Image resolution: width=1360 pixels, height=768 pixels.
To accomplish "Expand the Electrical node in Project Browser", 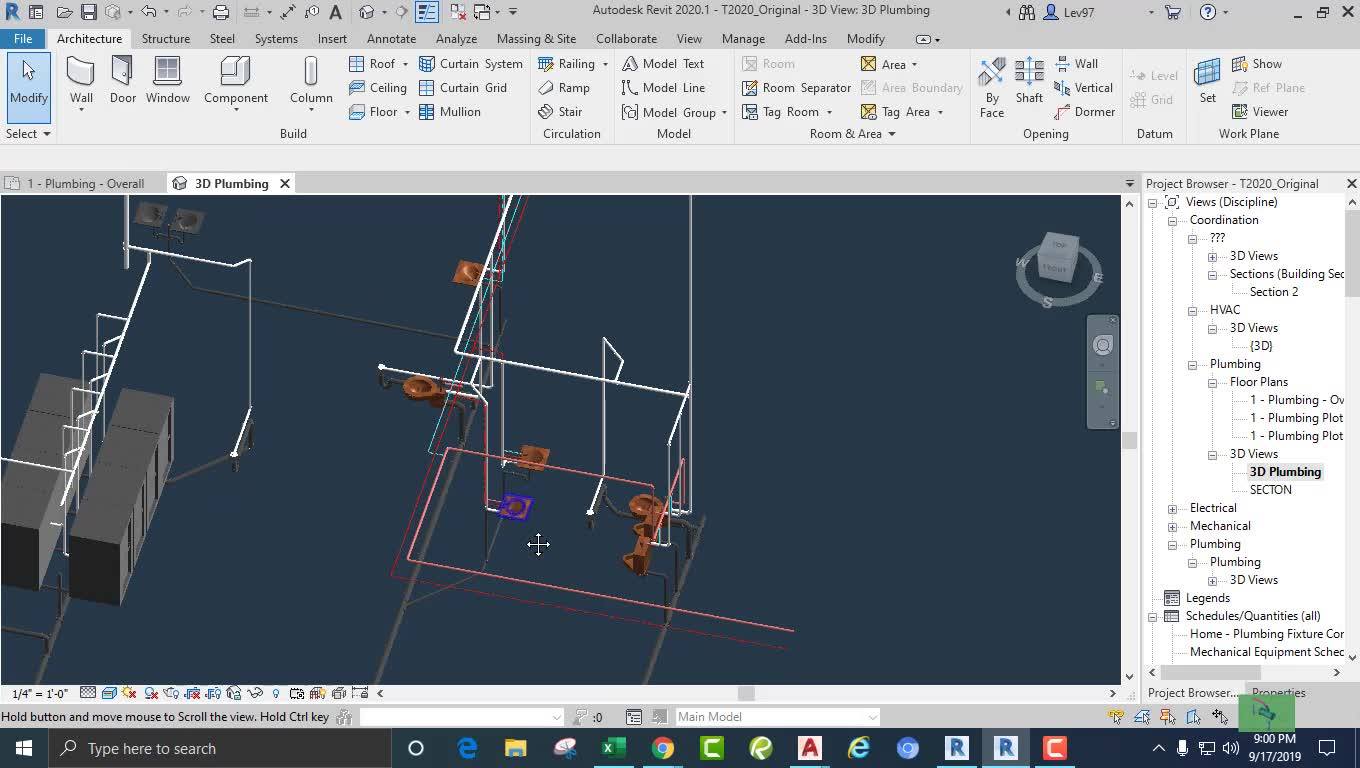I will click(1173, 508).
